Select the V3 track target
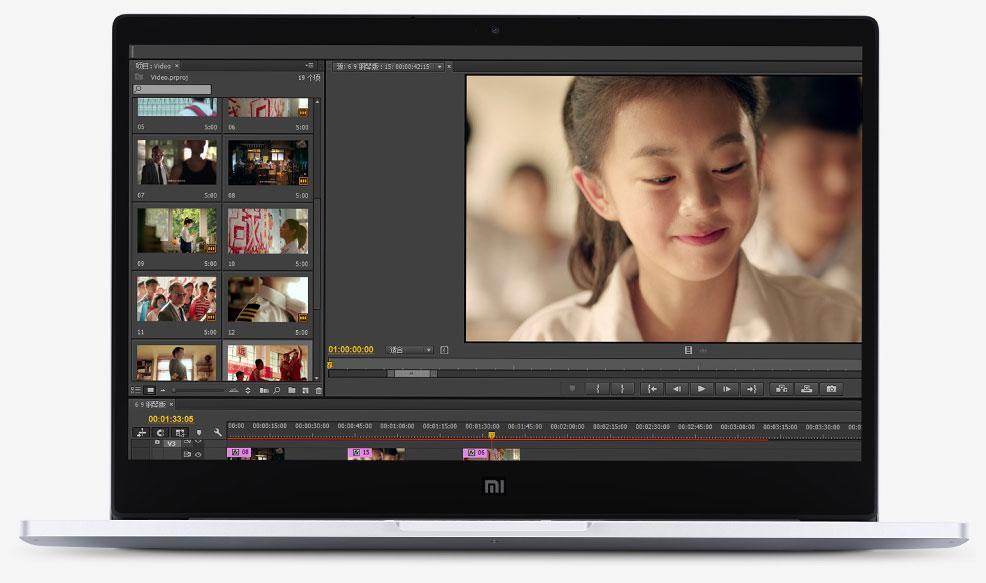986x583 pixels. pyautogui.click(x=172, y=444)
